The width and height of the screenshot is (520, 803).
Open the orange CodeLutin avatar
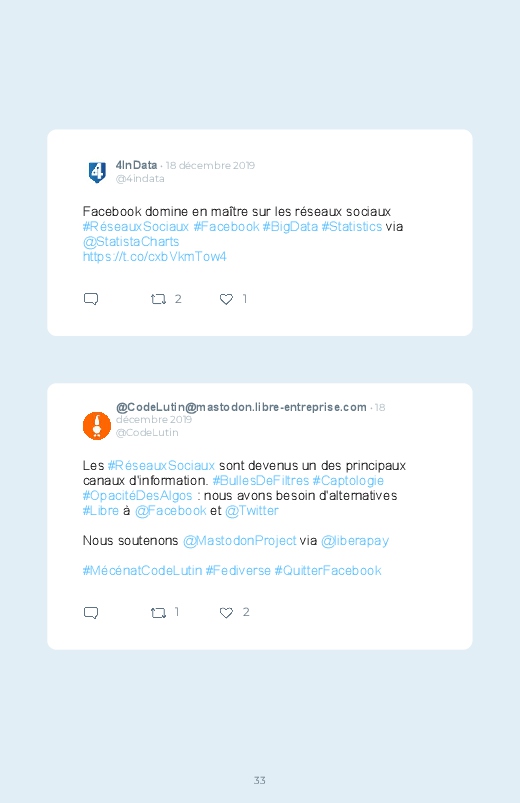pos(97,426)
